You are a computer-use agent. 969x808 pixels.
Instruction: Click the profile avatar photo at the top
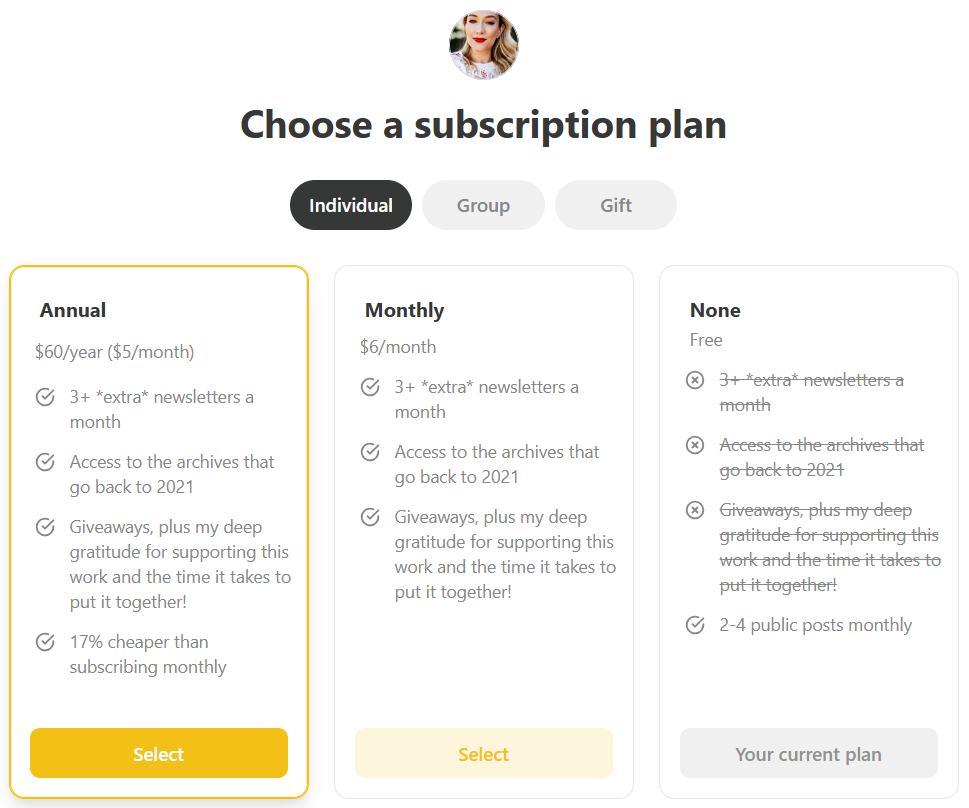tap(483, 44)
